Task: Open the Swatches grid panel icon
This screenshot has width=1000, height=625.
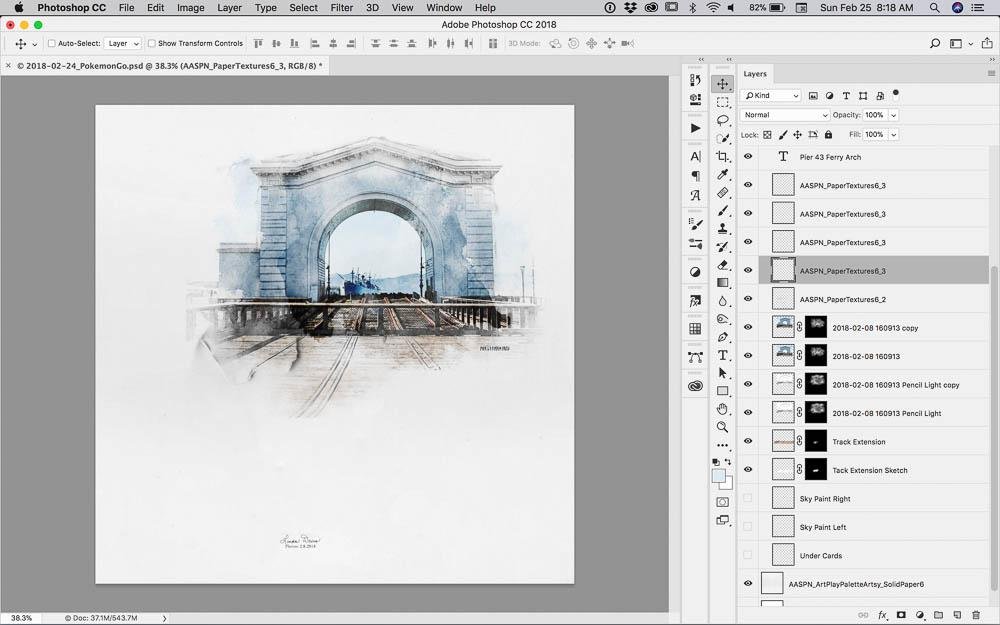Action: (x=695, y=328)
